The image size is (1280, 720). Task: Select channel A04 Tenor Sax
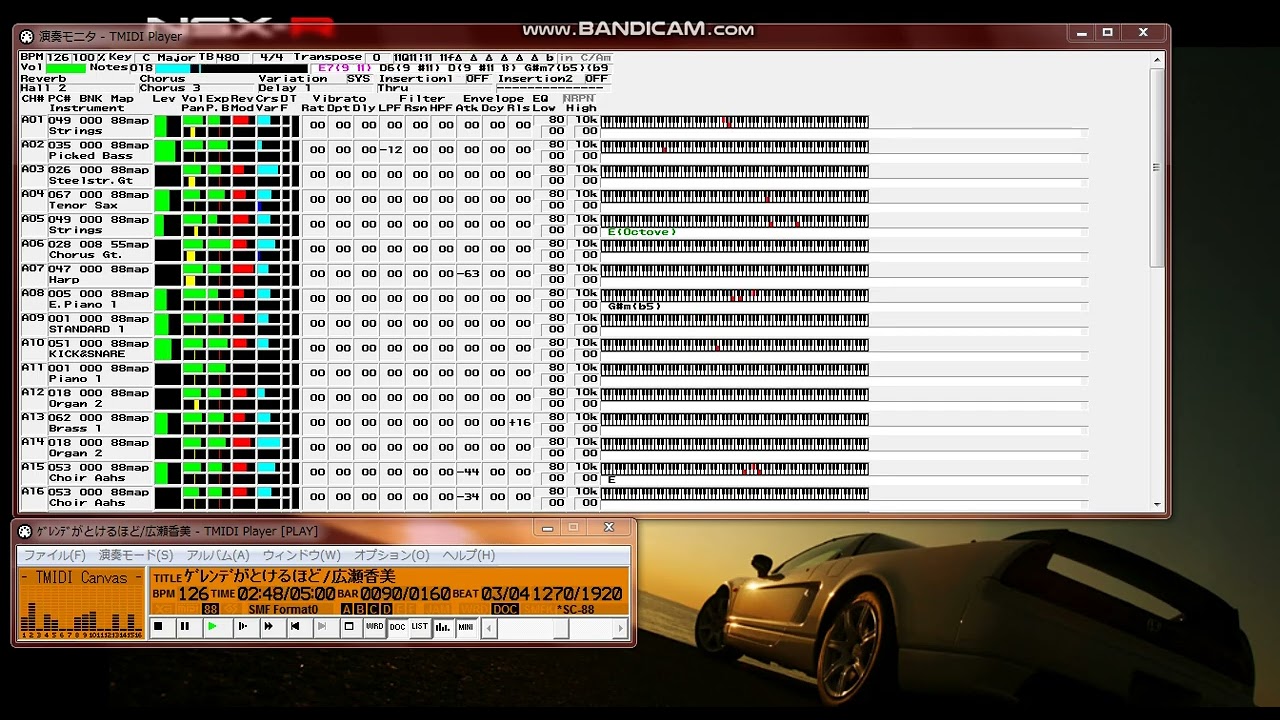(86, 200)
